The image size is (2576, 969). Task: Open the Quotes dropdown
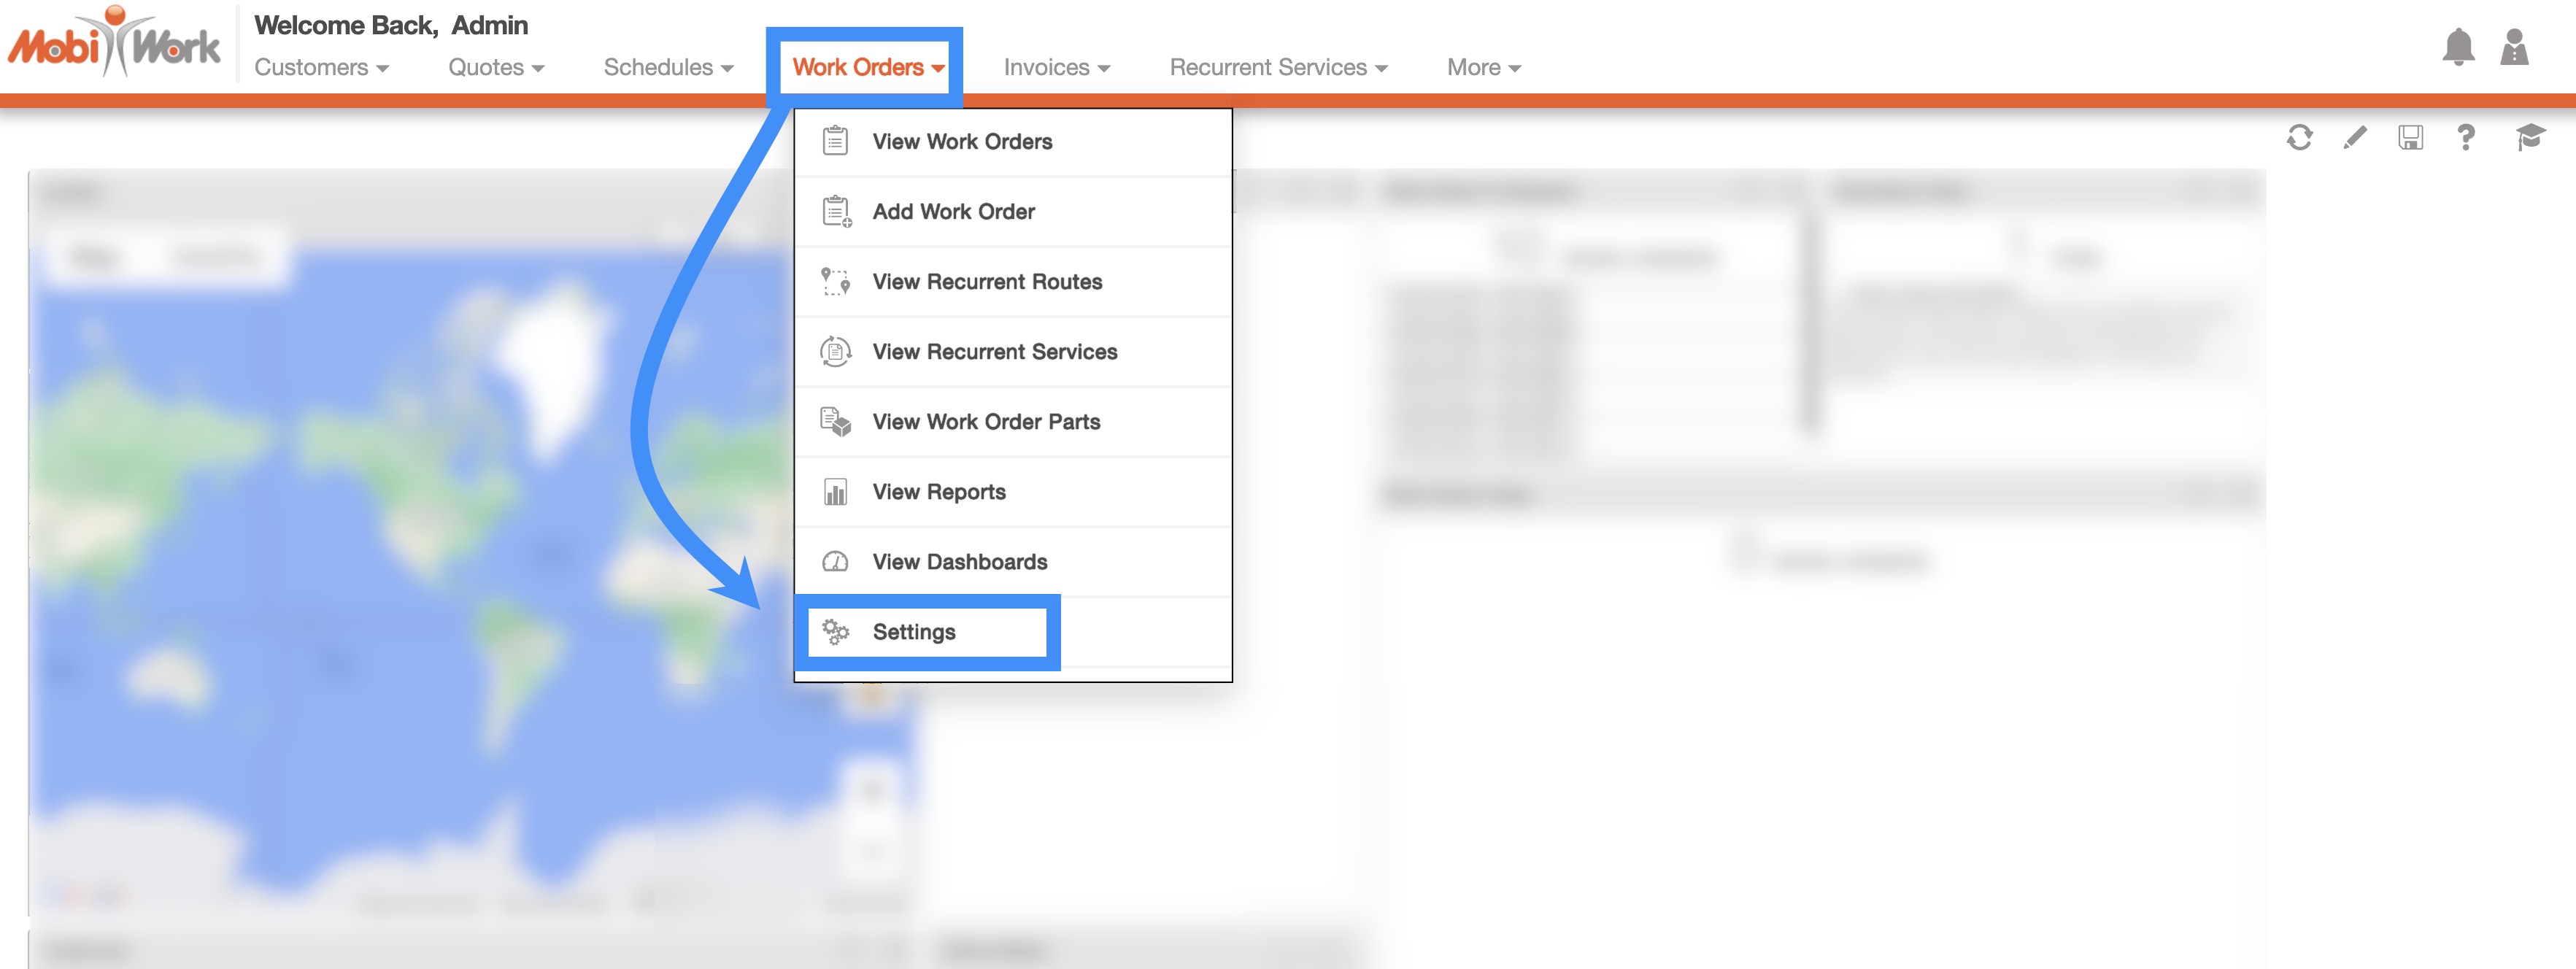click(x=496, y=67)
